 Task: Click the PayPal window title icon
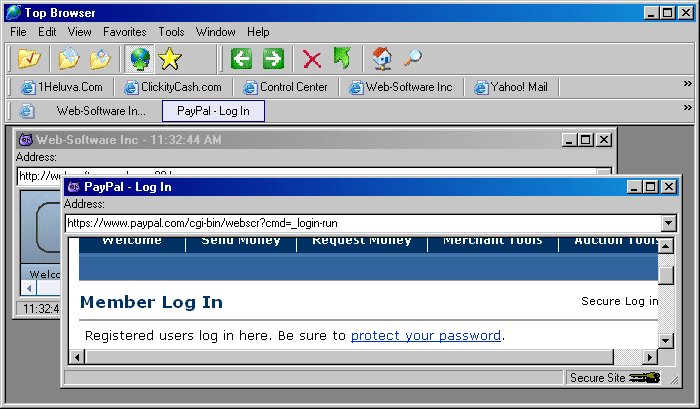pos(74,187)
